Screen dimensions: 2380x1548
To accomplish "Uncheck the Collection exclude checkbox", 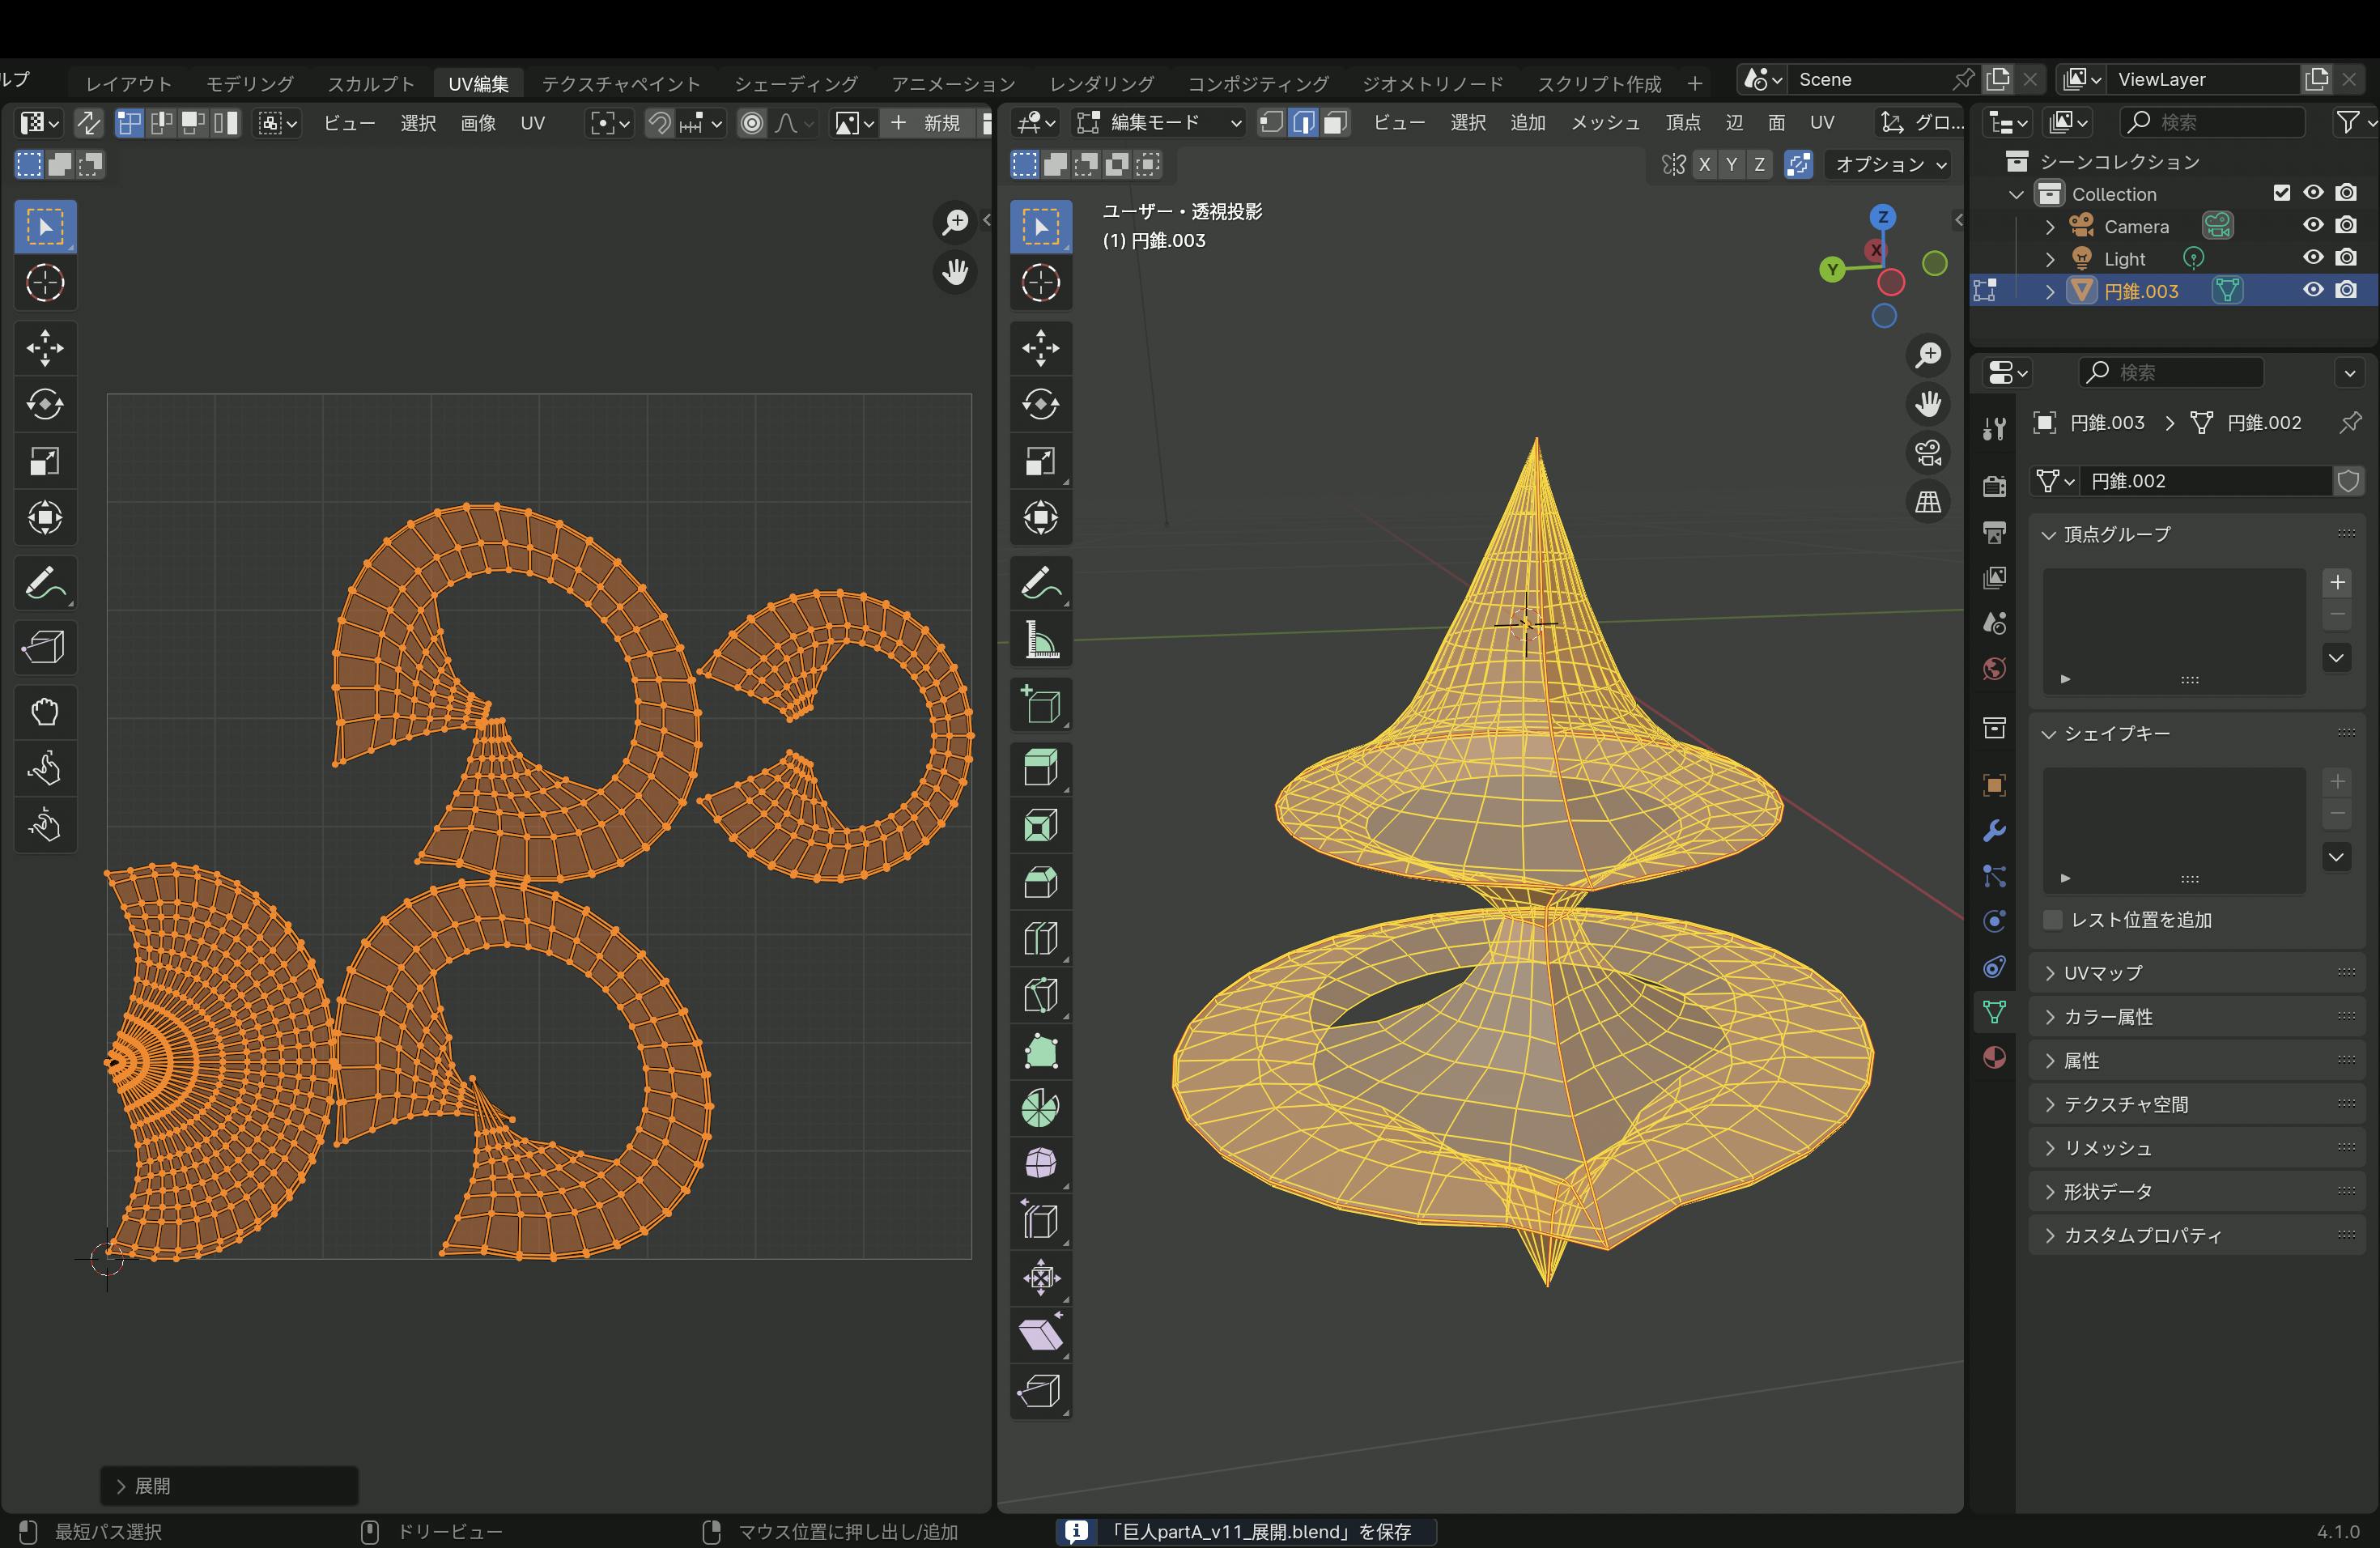I will pos(2281,193).
